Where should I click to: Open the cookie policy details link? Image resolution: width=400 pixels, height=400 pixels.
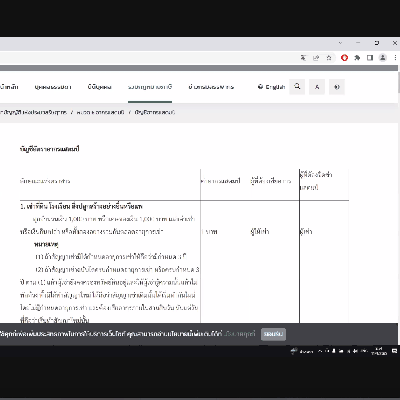coord(239,334)
